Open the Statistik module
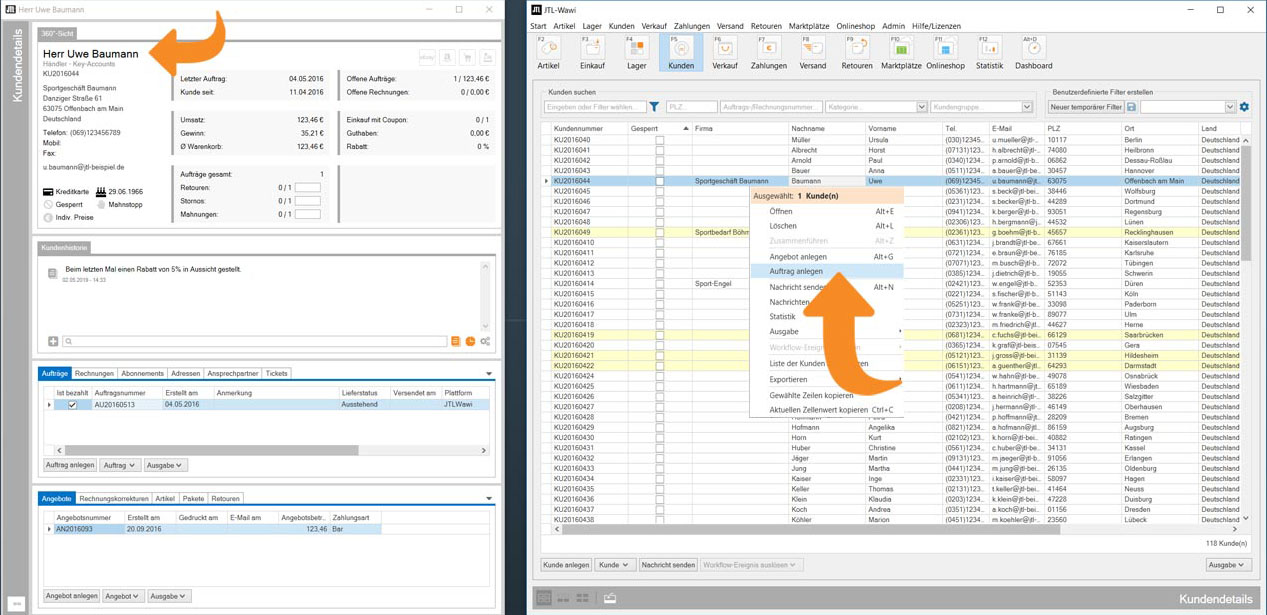This screenshot has width=1267, height=615. 989,52
